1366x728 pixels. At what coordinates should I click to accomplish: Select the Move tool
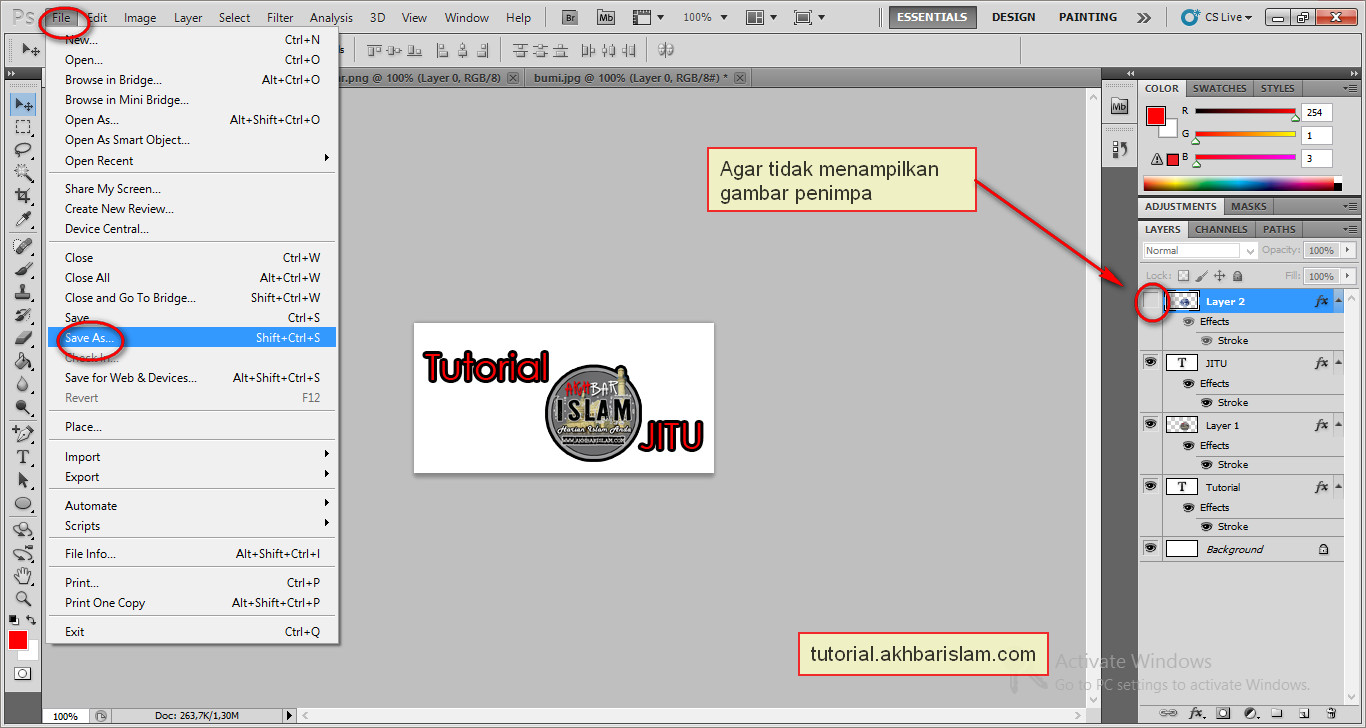[x=23, y=104]
